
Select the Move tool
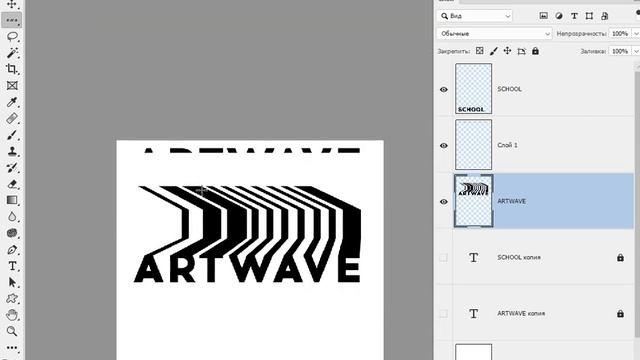coord(12,4)
